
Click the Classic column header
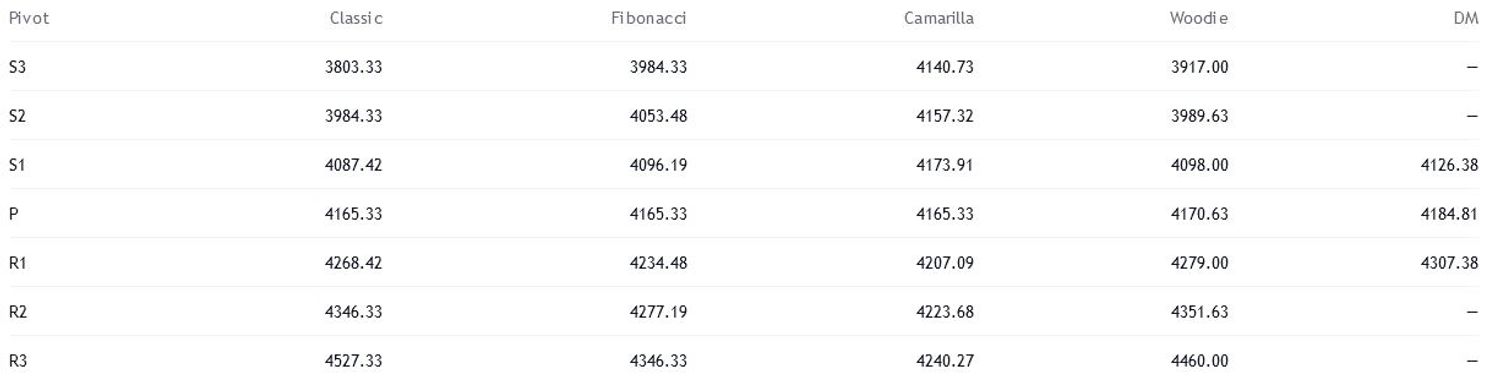pos(356,18)
